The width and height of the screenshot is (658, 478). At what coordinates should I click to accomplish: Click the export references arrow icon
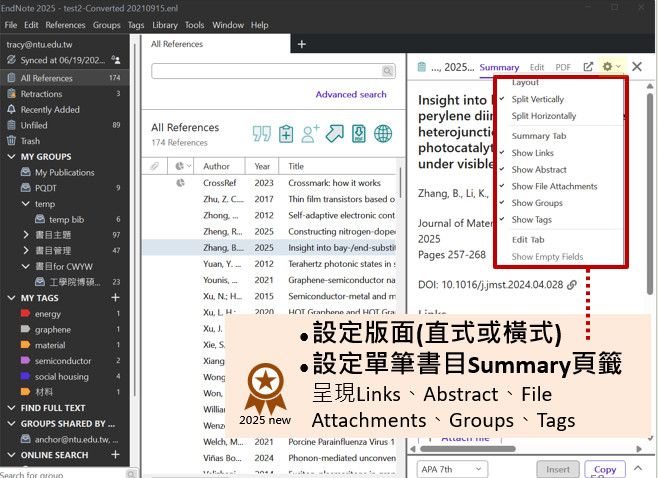(334, 133)
